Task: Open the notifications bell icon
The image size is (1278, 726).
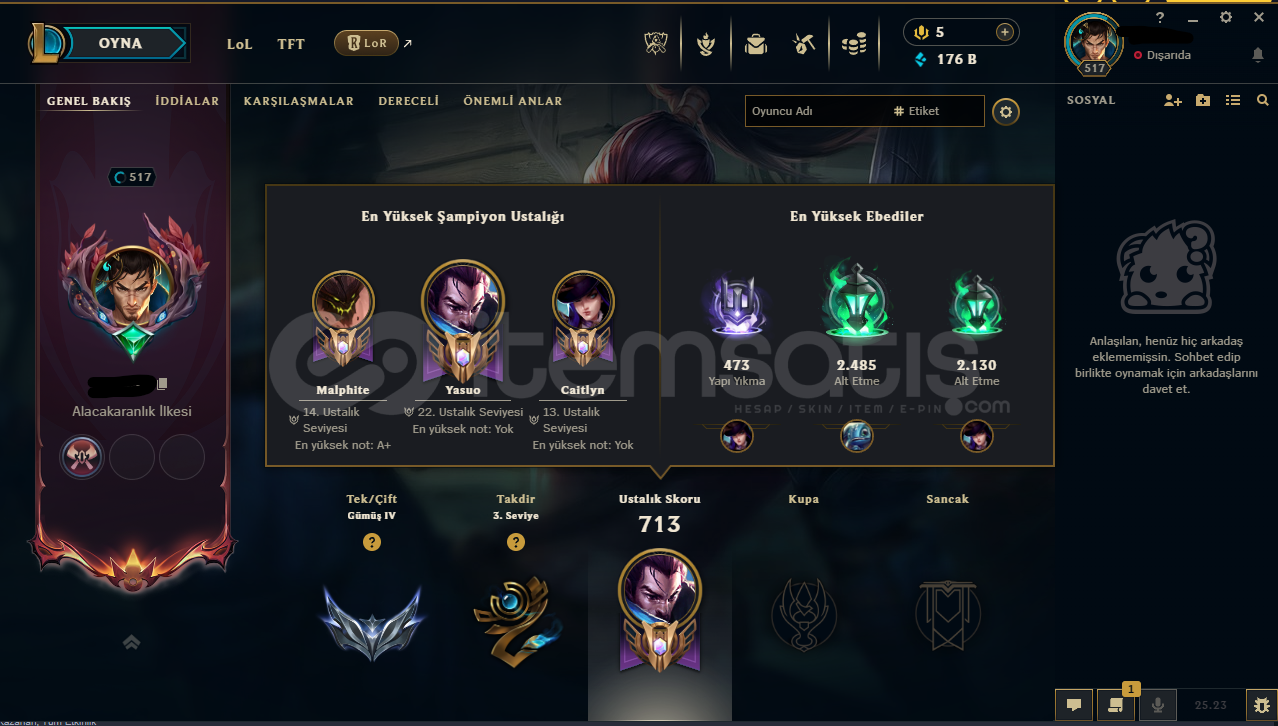Action: click(x=1258, y=55)
